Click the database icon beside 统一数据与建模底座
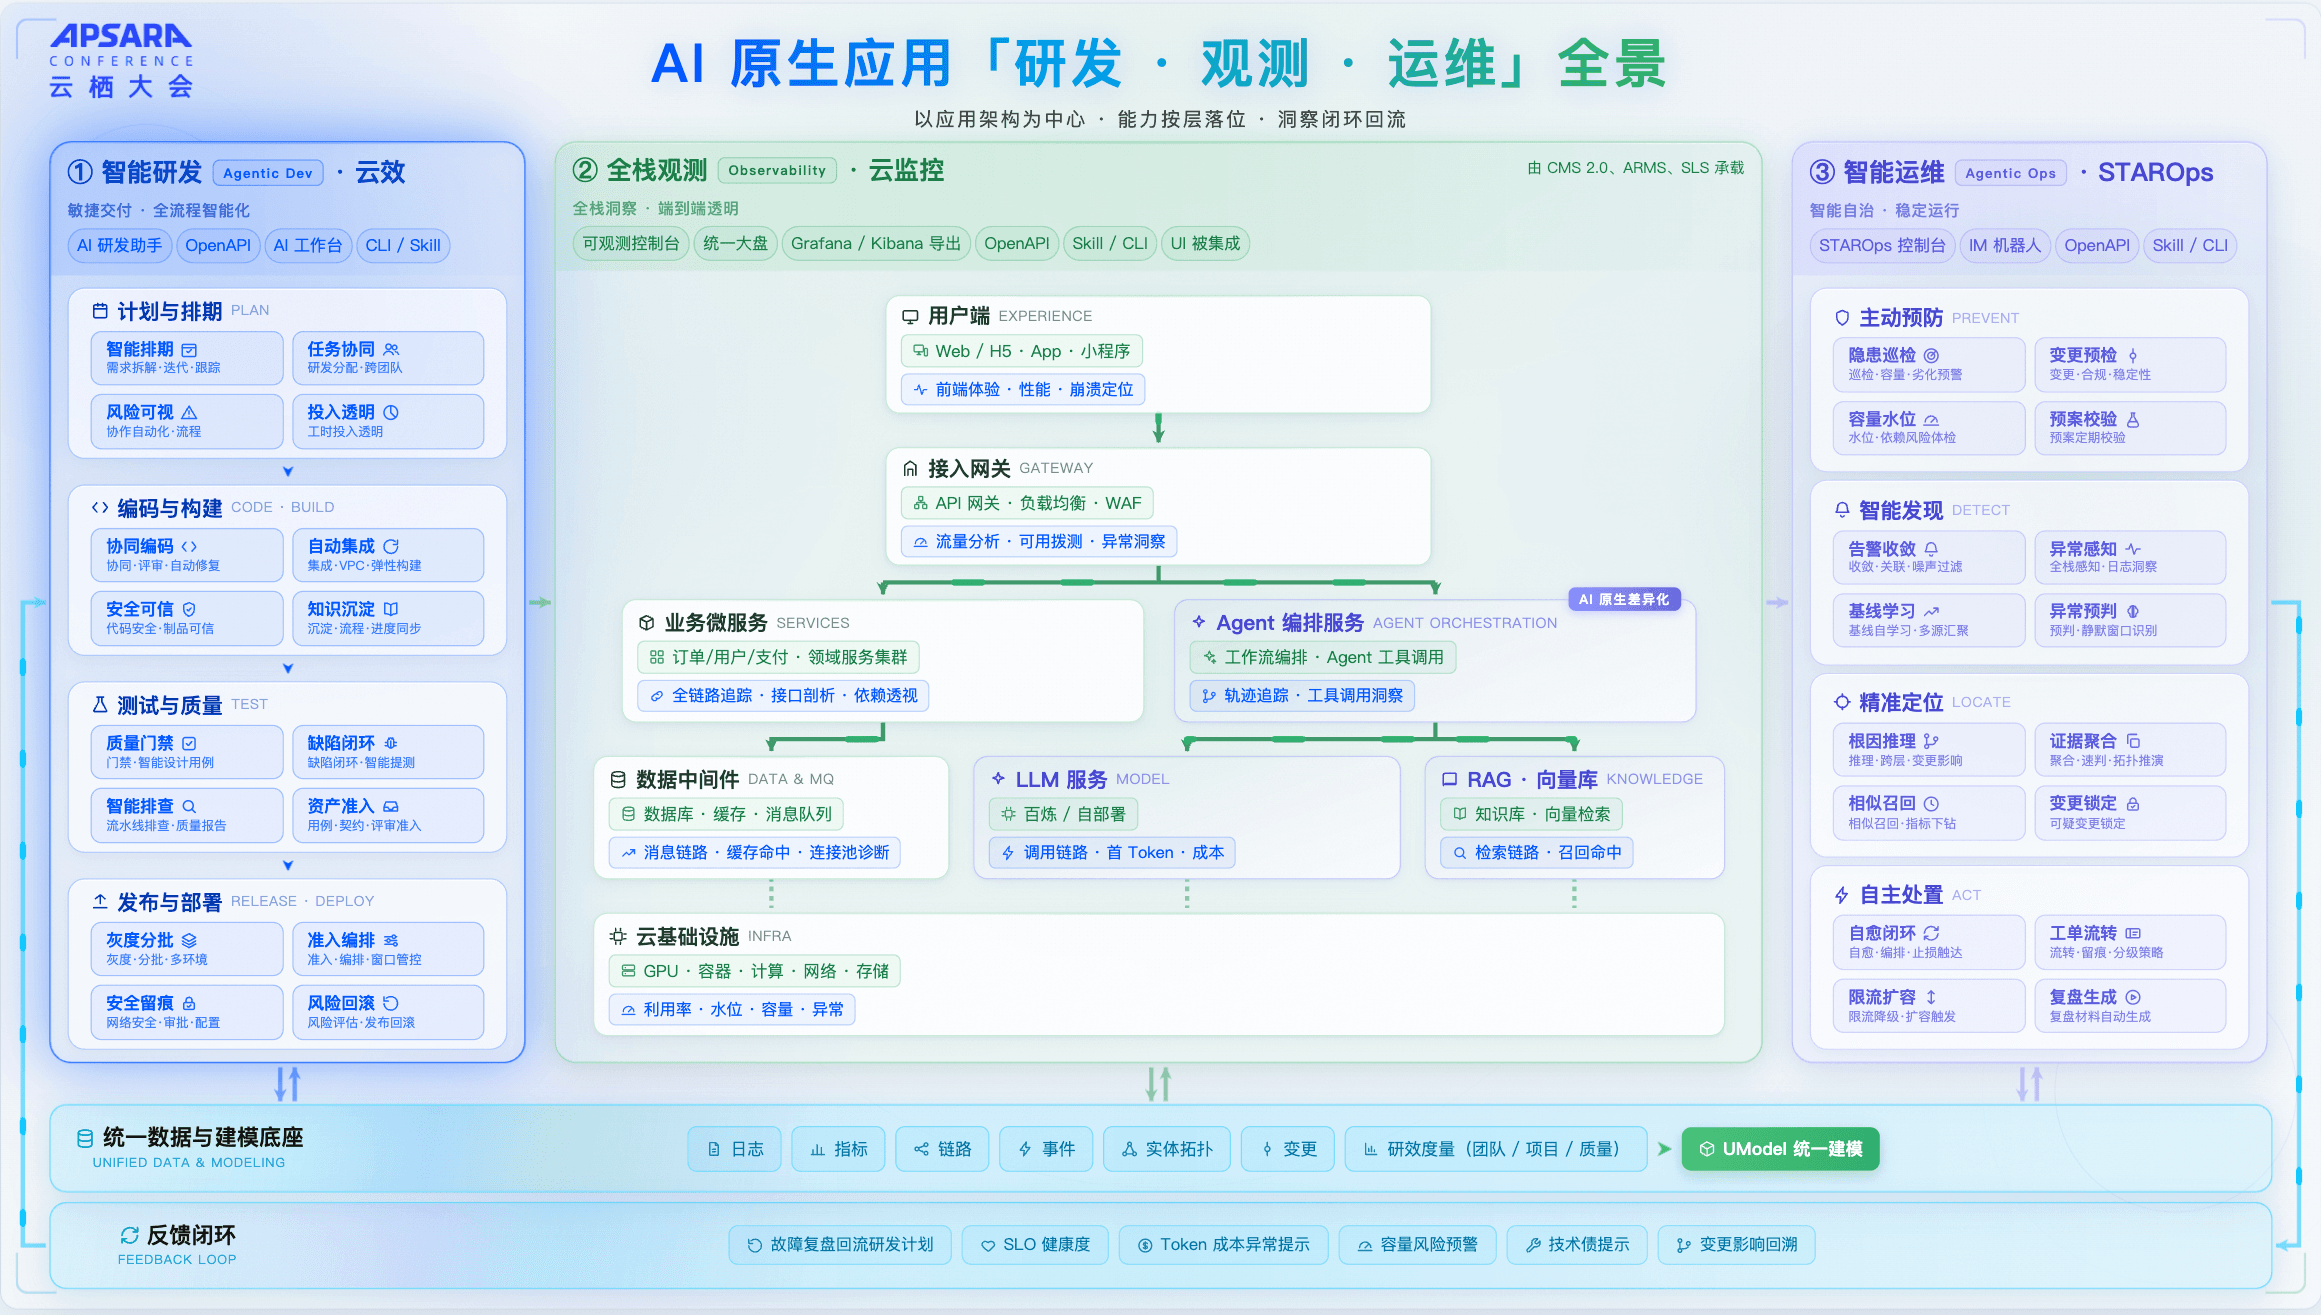This screenshot has height=1315, width=2321. tap(85, 1138)
